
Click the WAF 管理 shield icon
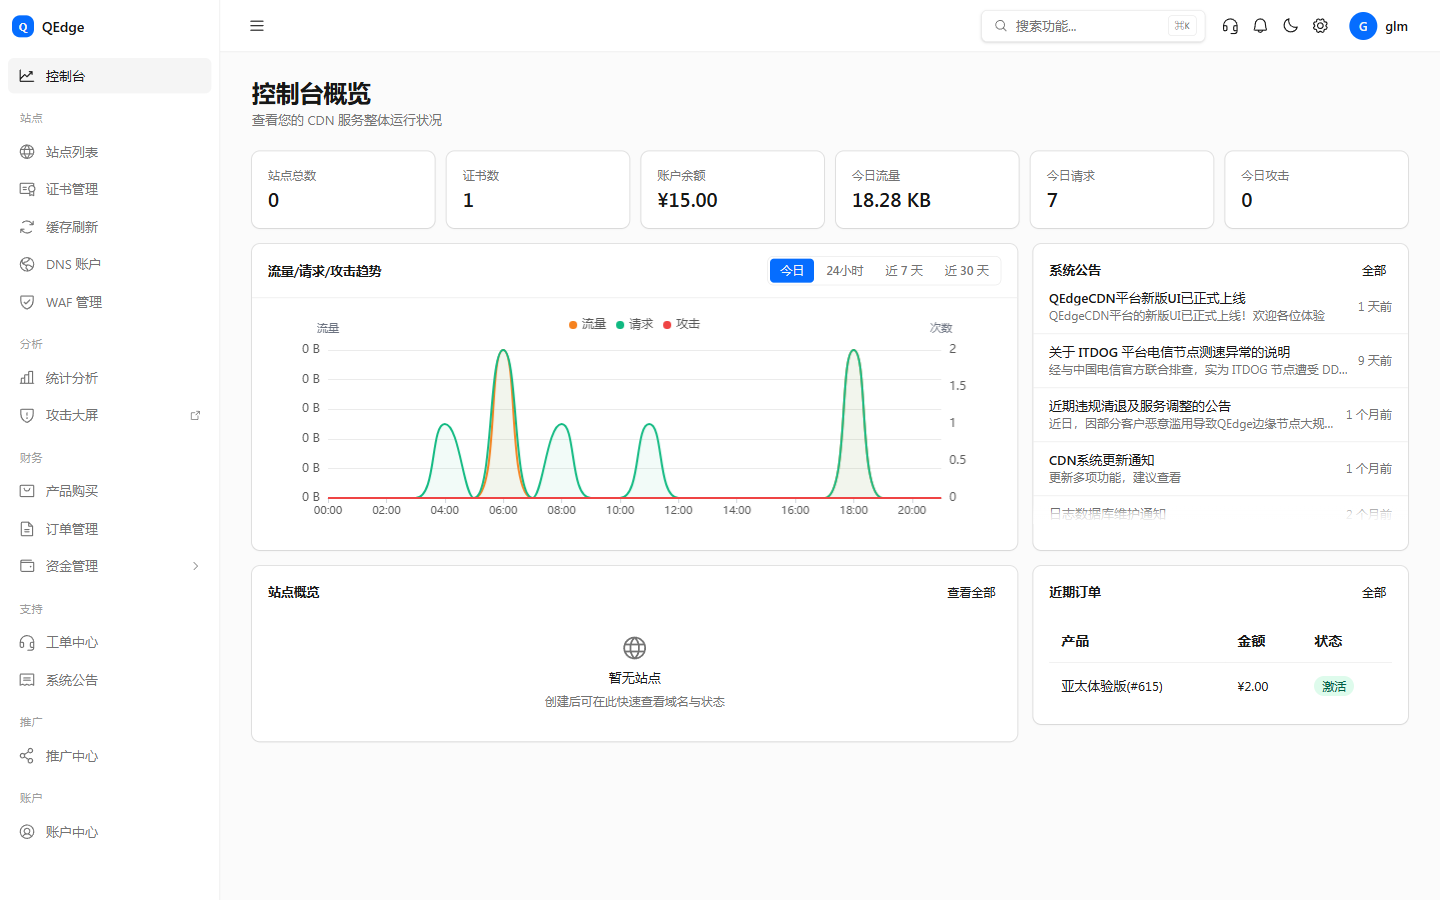(x=27, y=302)
